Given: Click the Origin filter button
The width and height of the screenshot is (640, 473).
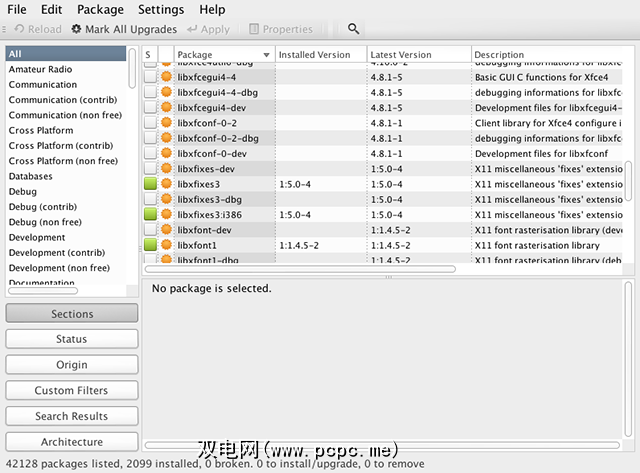Looking at the screenshot, I should tap(72, 364).
